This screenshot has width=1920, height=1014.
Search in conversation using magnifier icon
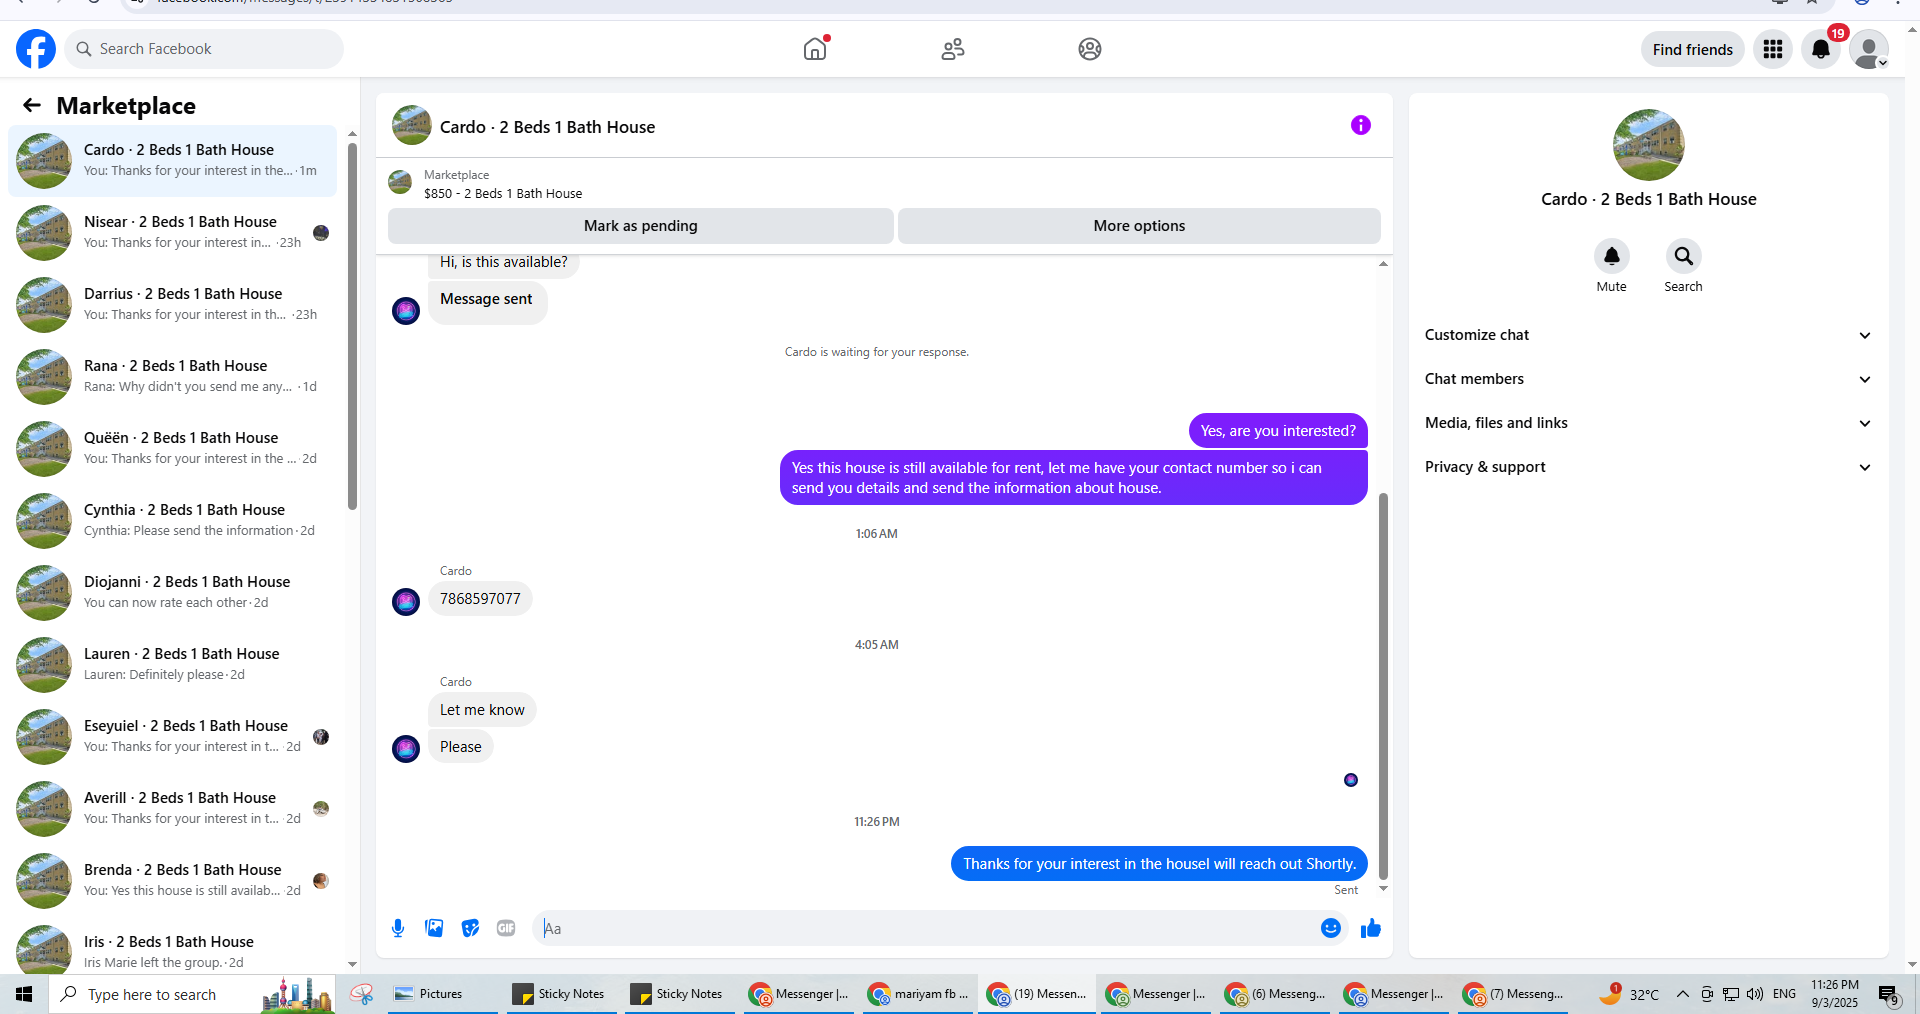coord(1684,257)
